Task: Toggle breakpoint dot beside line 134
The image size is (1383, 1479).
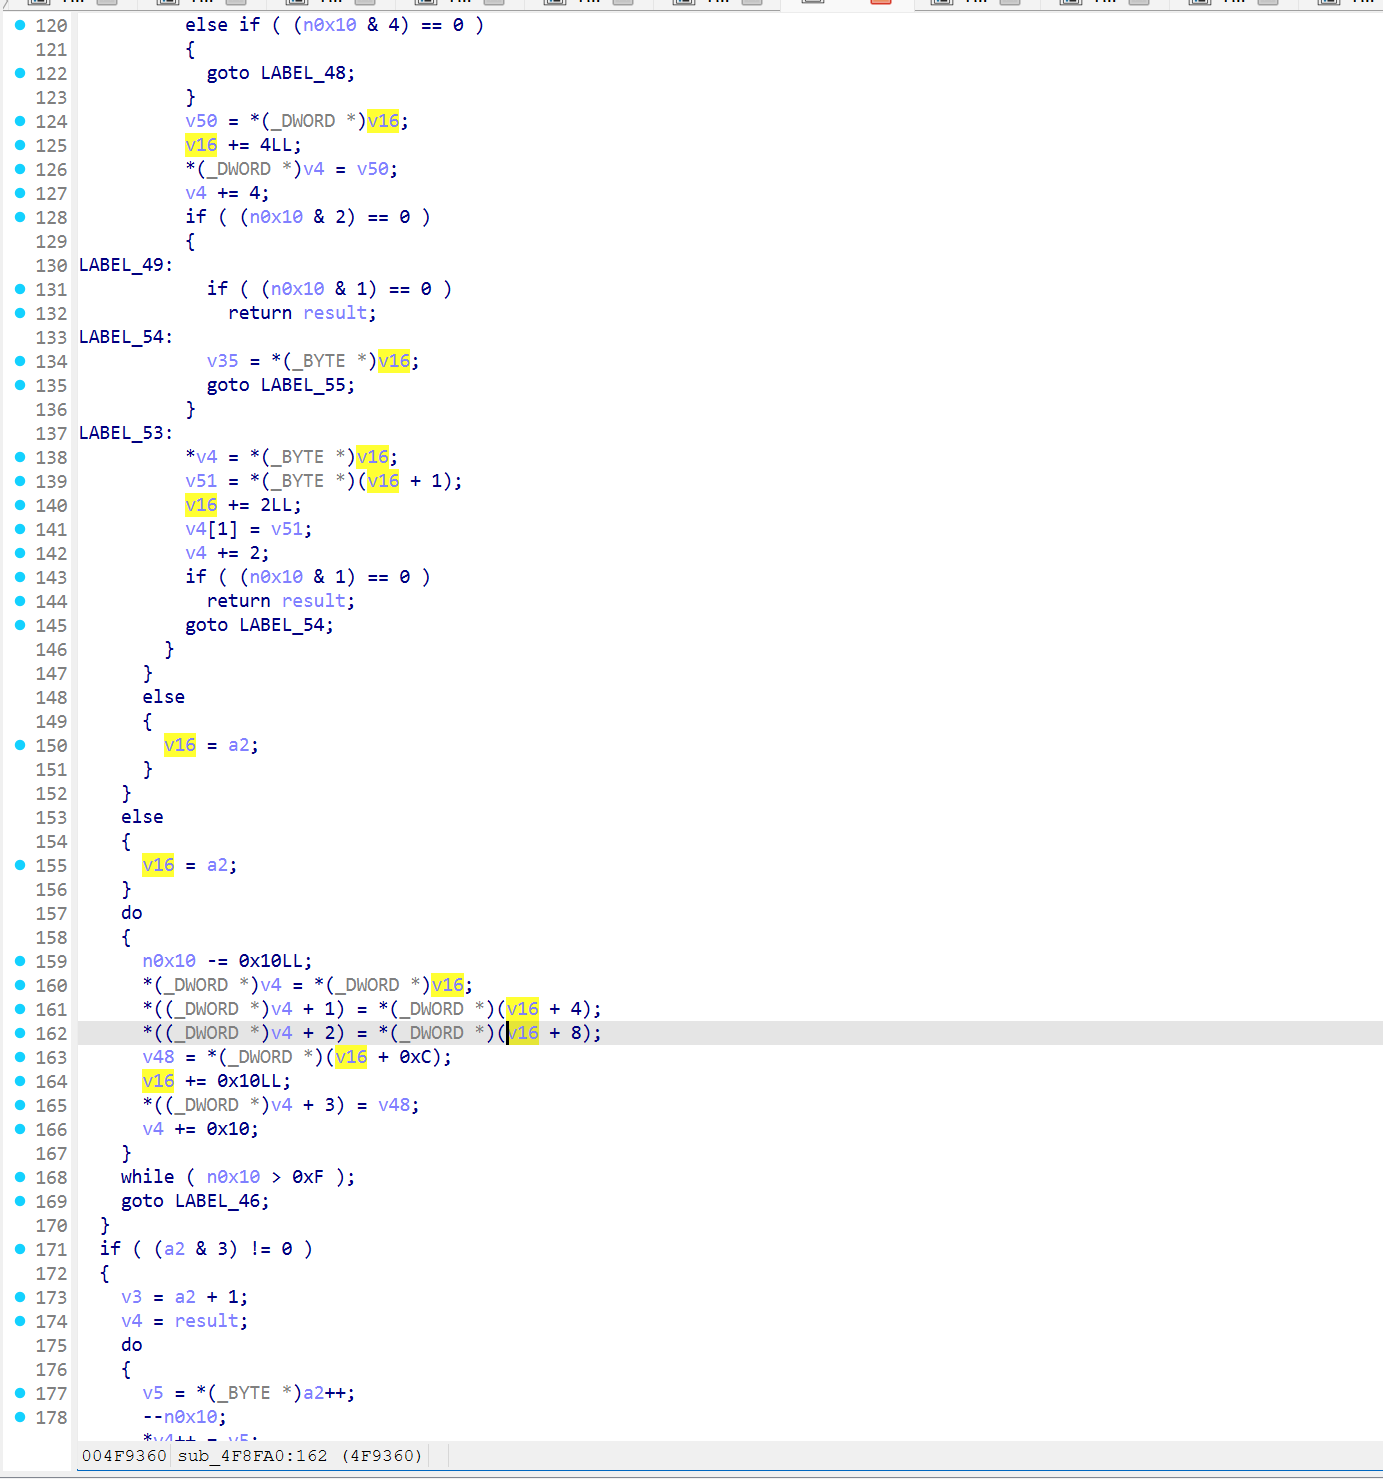Action: click(20, 361)
